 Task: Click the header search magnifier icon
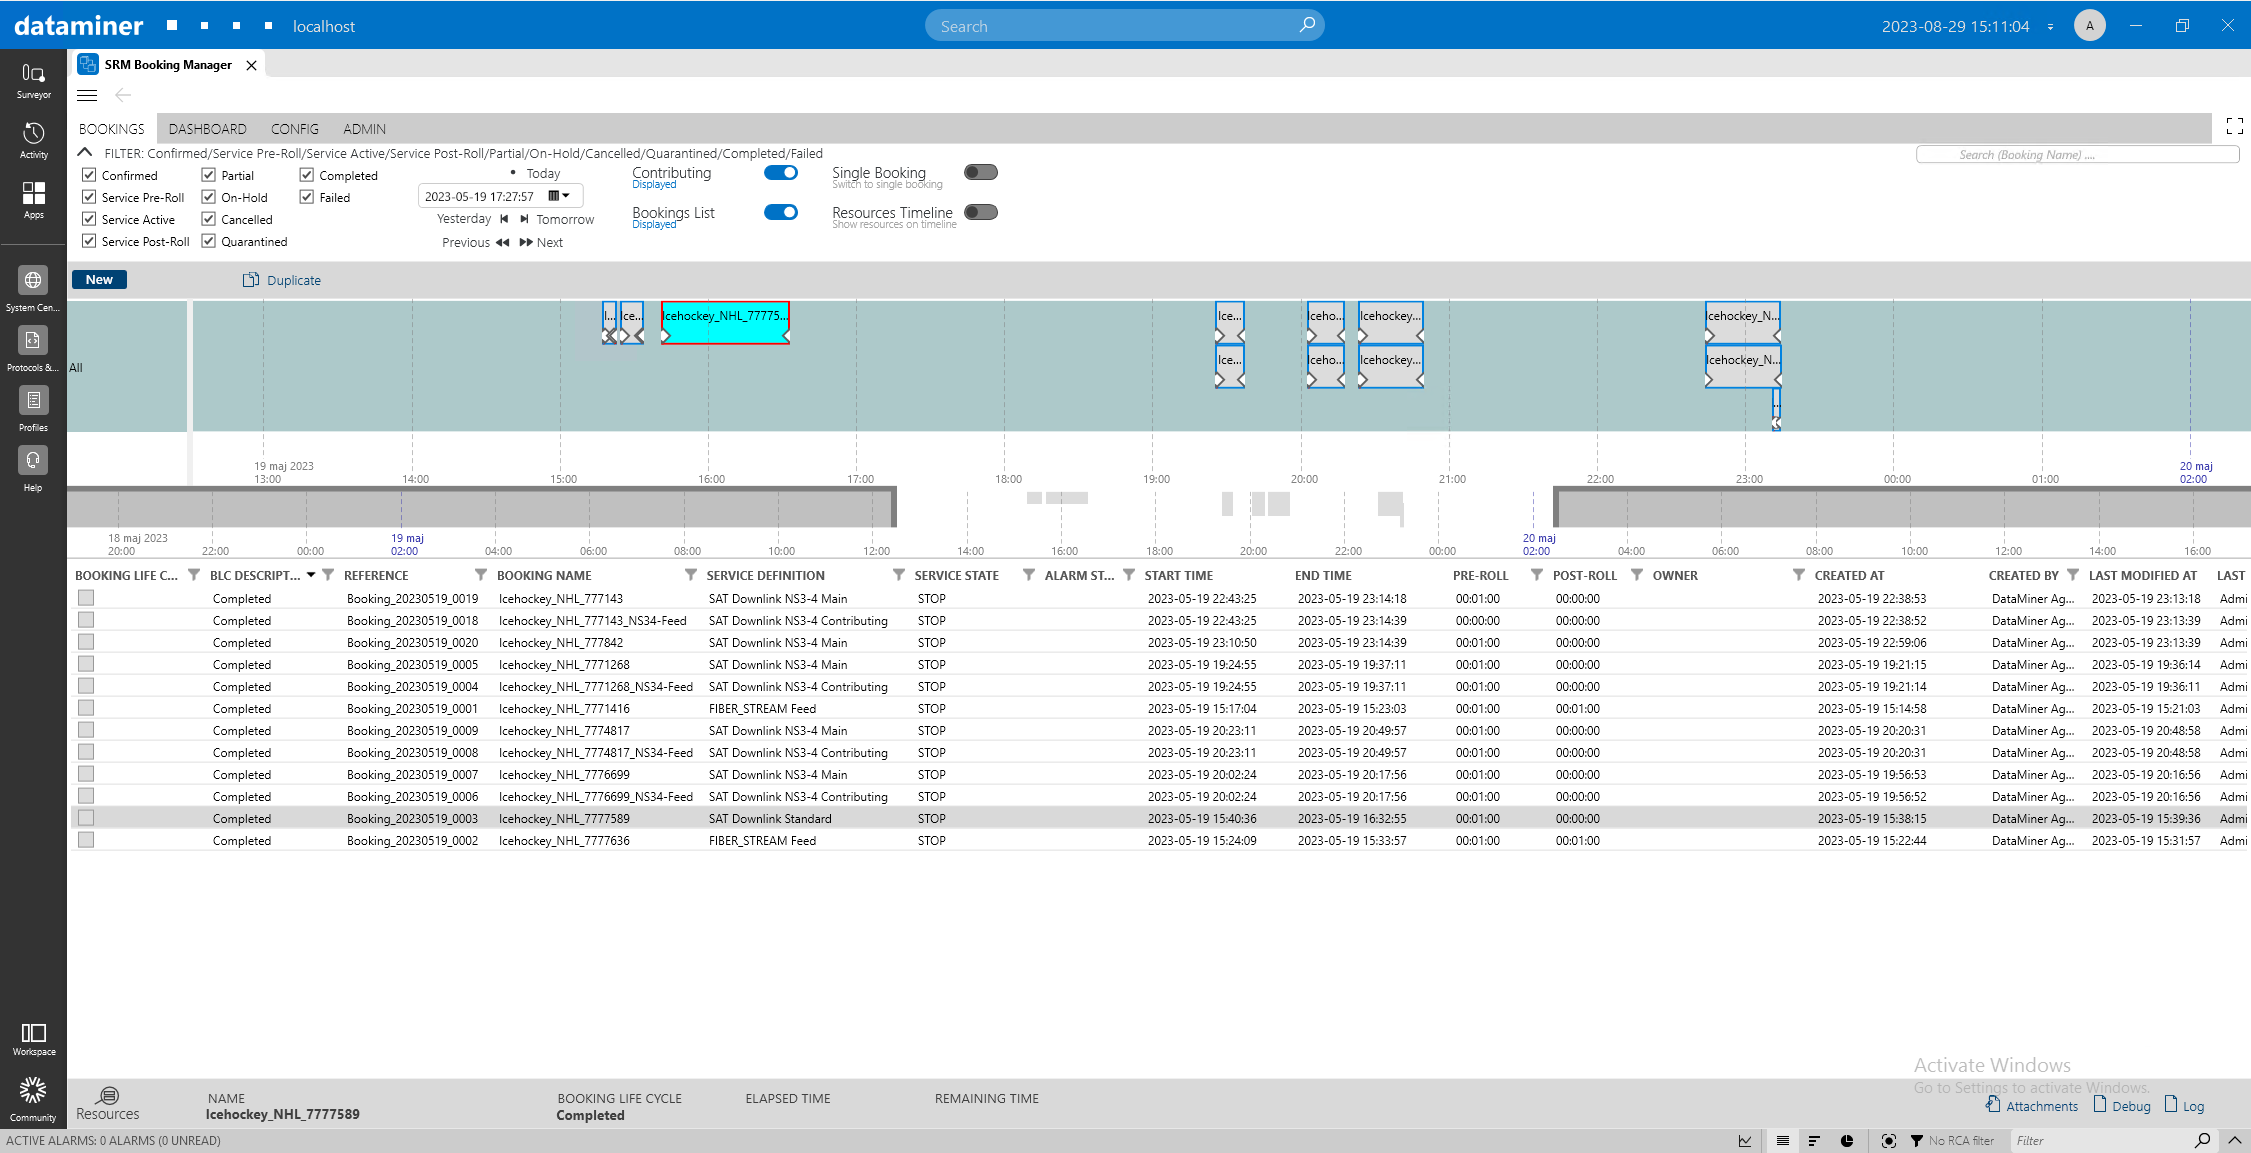coord(1306,25)
